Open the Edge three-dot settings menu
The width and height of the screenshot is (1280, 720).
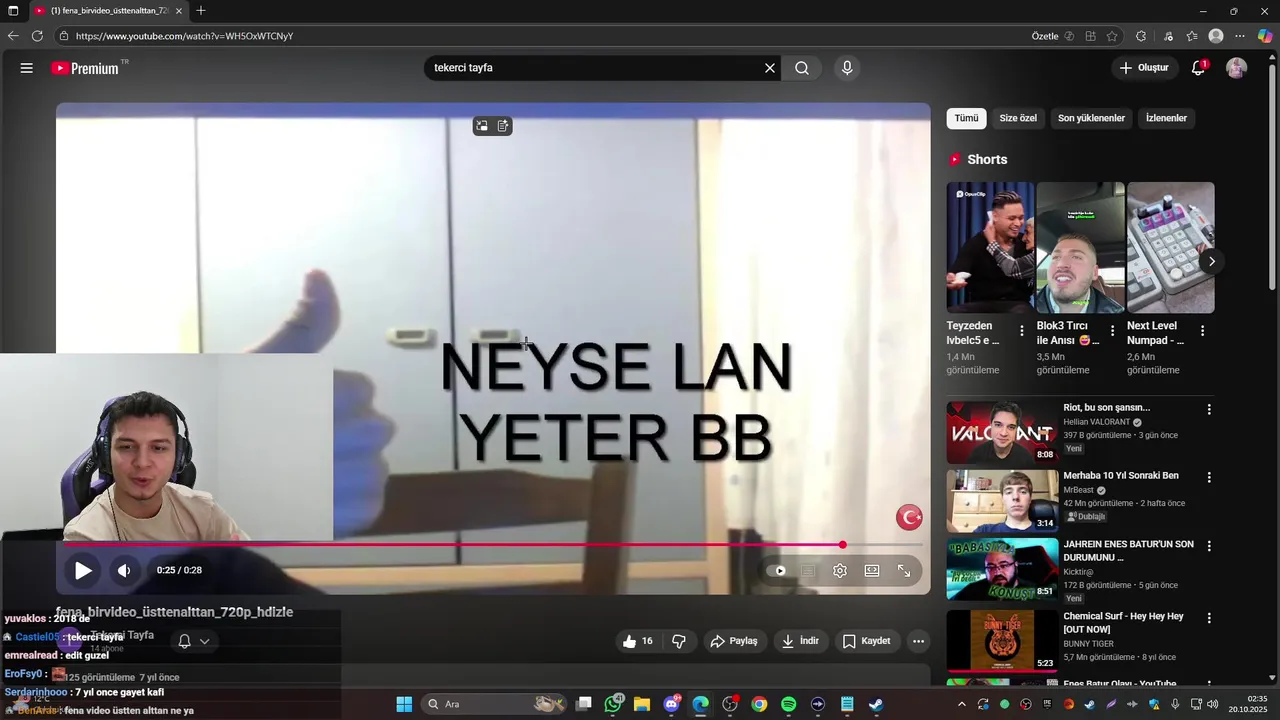click(x=1240, y=36)
